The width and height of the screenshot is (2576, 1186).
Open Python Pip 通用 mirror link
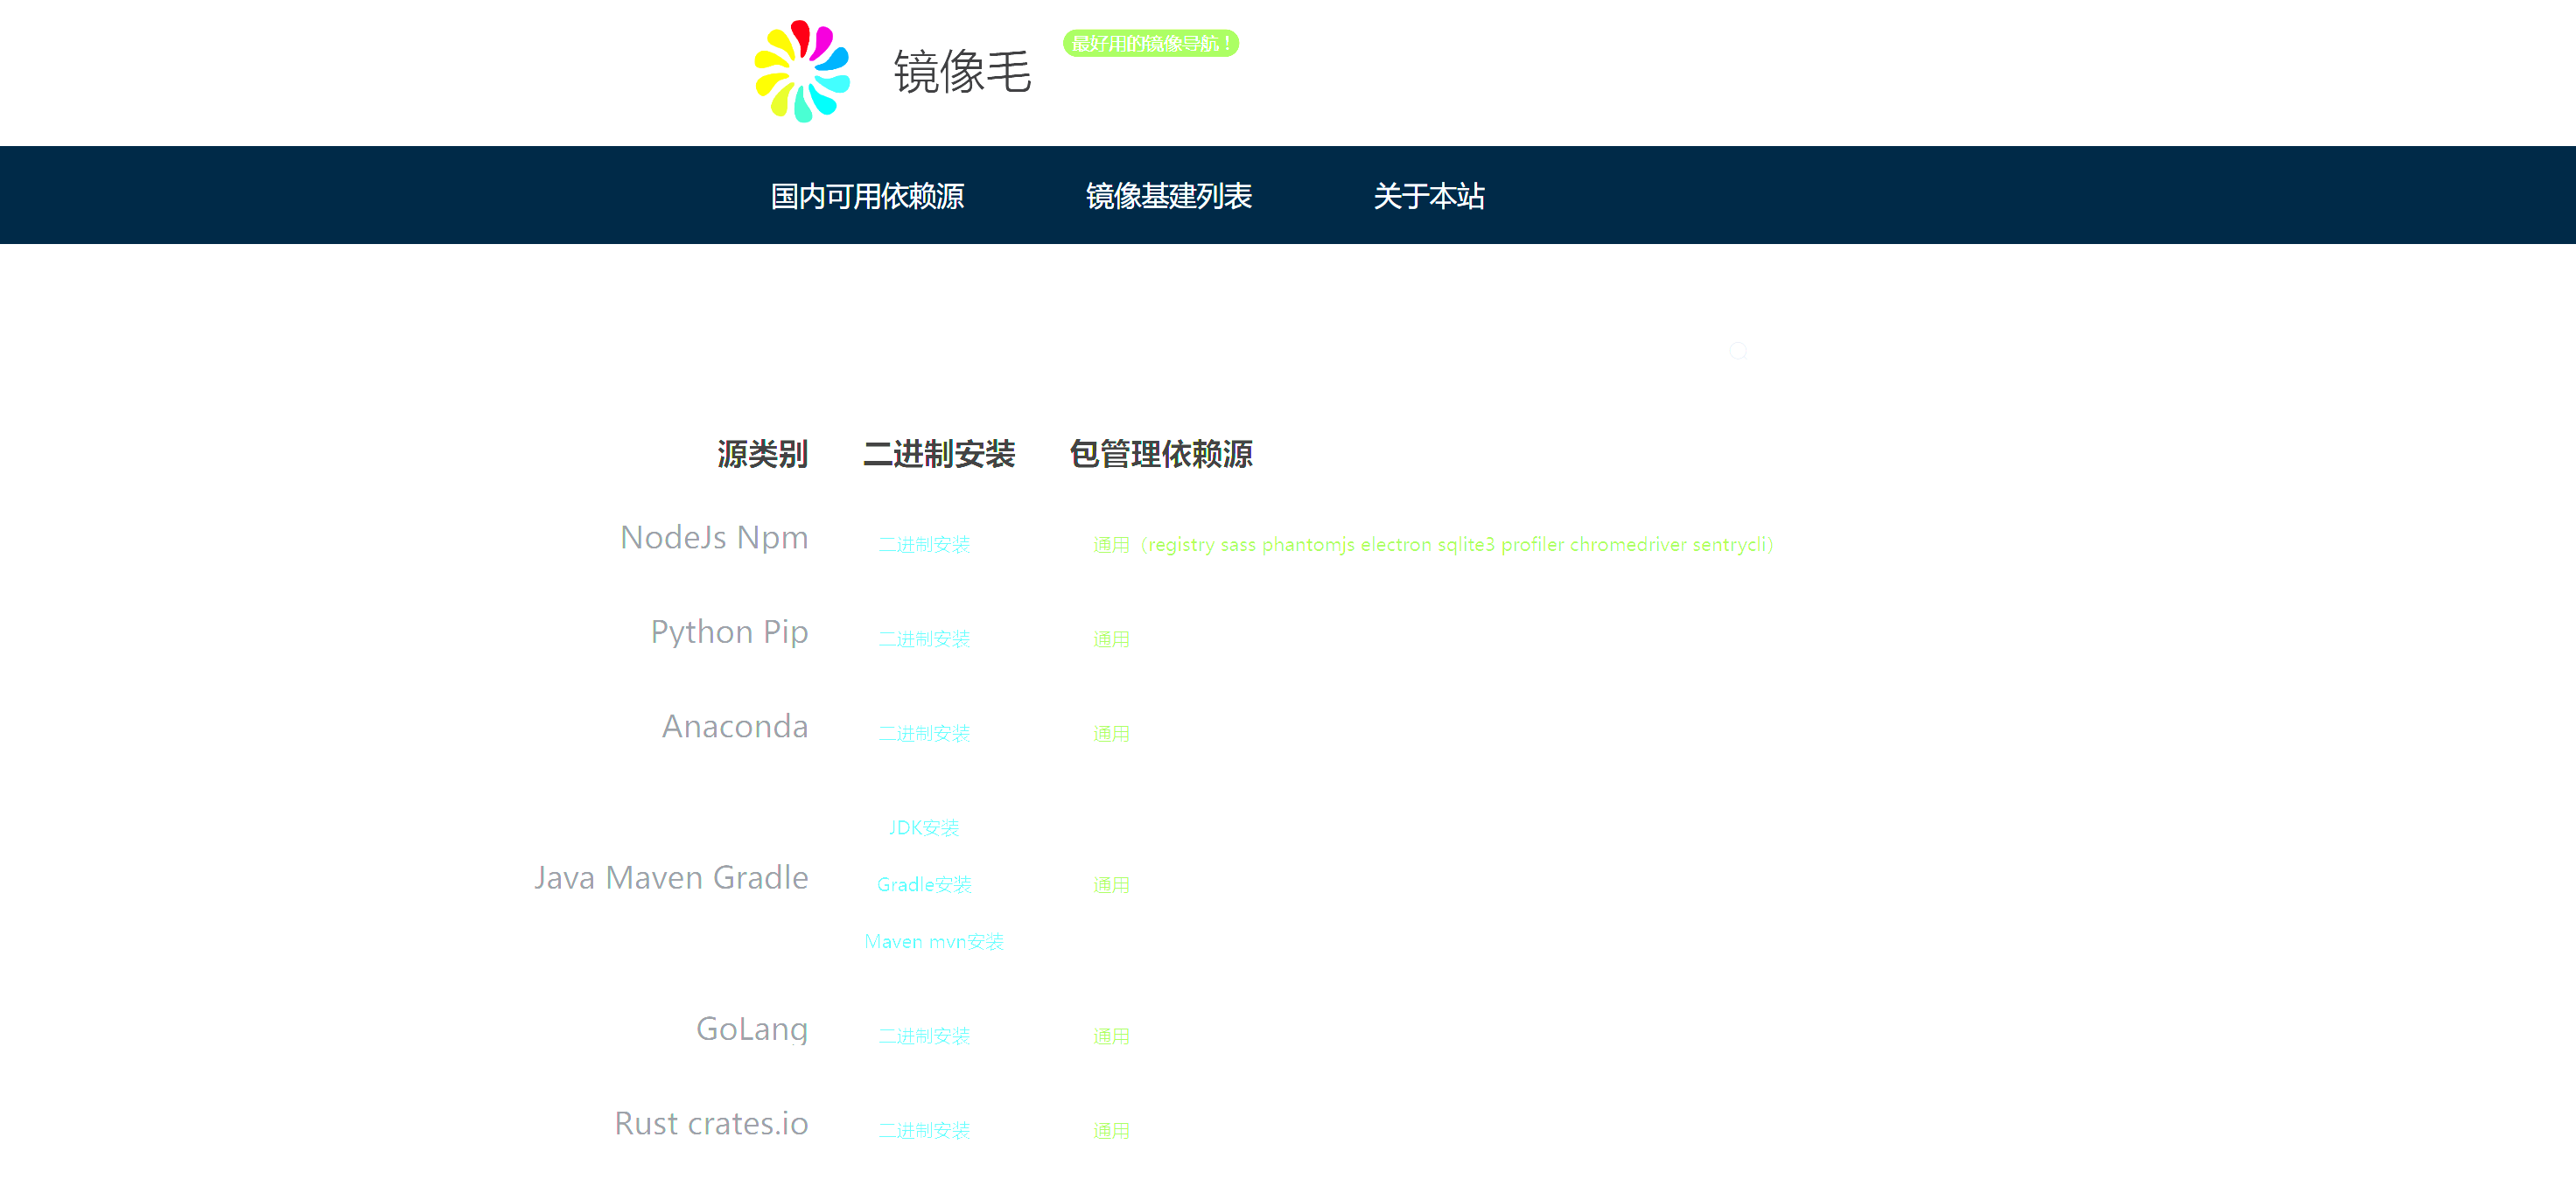[x=1110, y=639]
